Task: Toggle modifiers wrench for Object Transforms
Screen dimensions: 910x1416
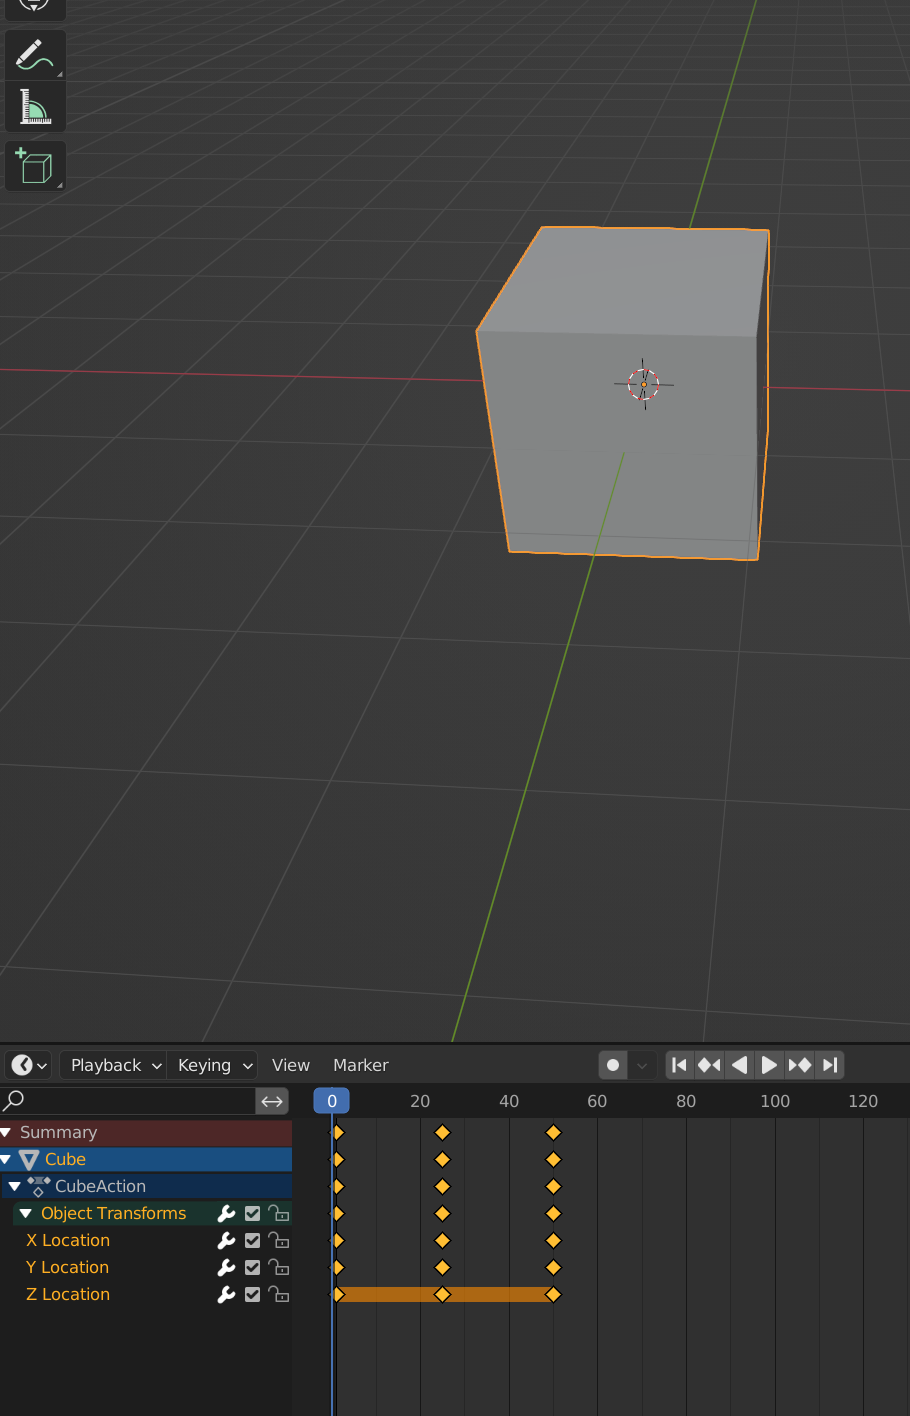Action: click(227, 1213)
